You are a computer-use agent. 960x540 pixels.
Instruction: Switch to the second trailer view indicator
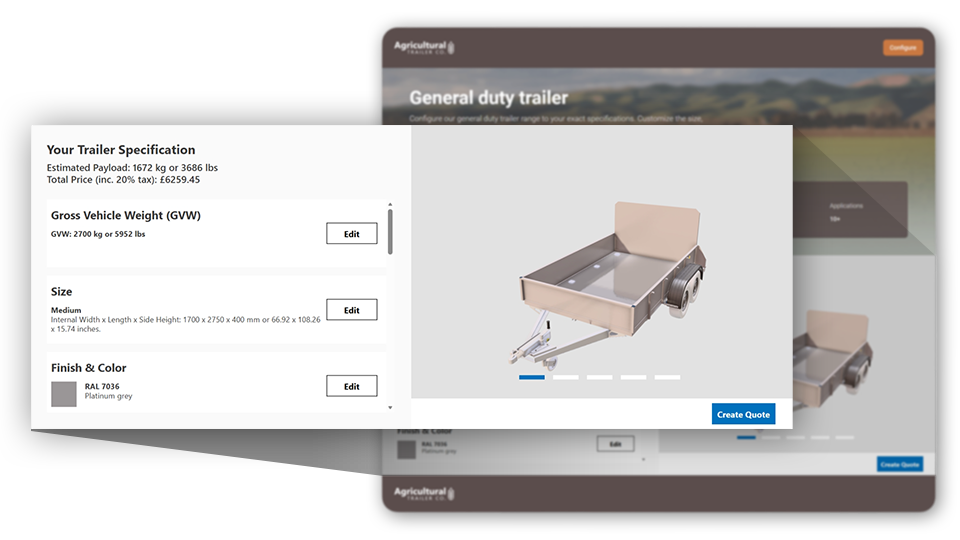pyautogui.click(x=566, y=377)
